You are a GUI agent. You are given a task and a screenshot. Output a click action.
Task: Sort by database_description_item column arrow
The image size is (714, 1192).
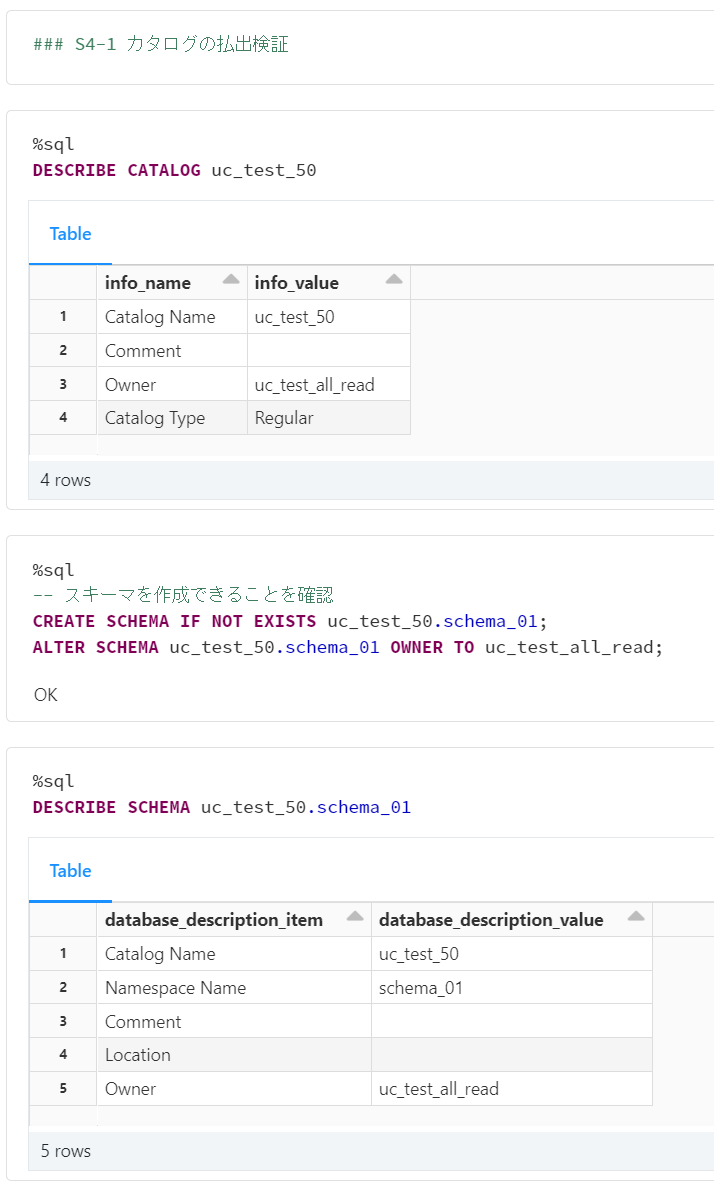[x=355, y=917]
